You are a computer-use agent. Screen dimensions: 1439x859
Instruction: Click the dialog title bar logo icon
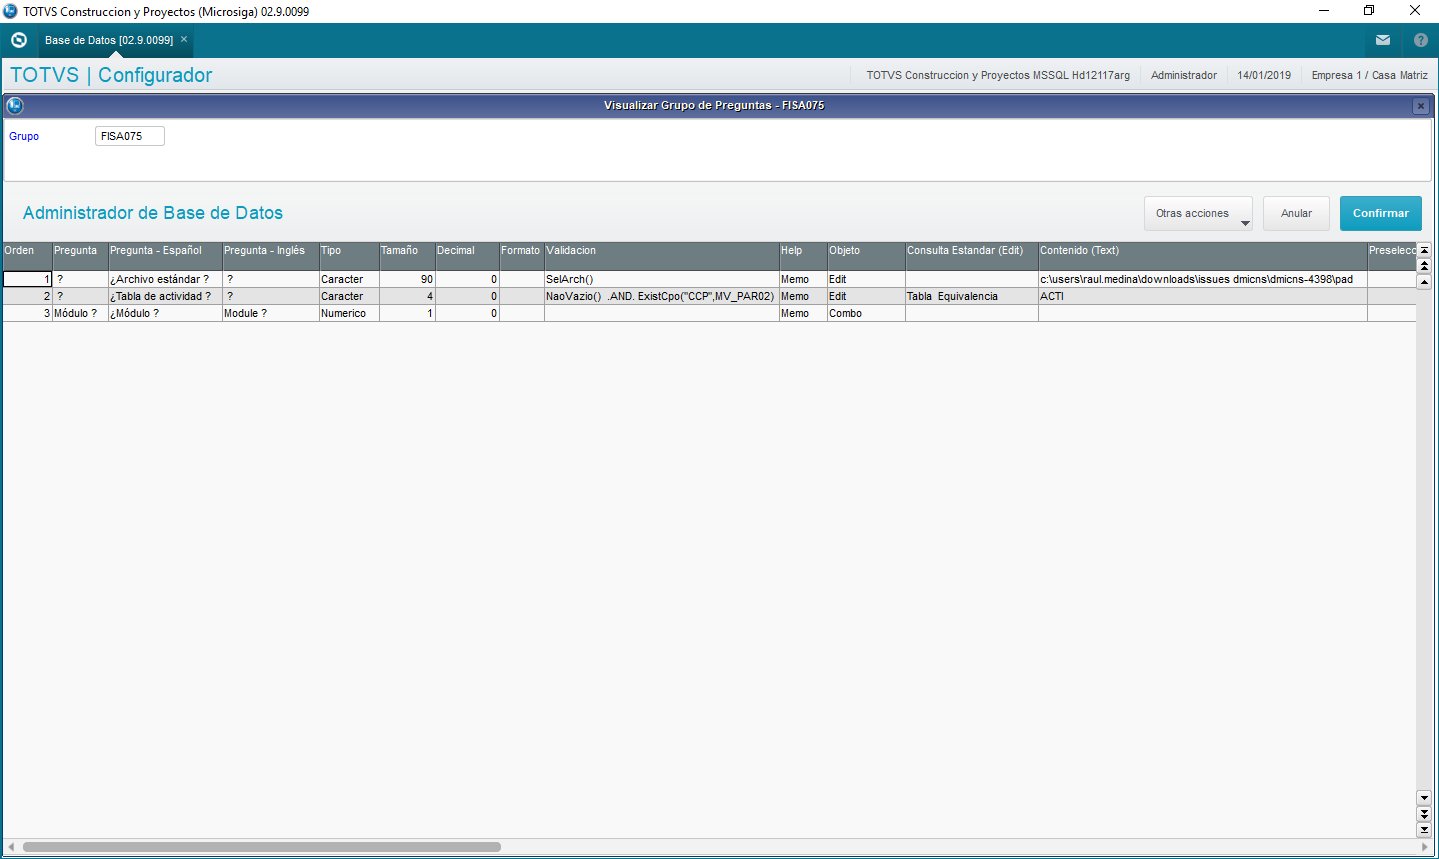tap(15, 105)
